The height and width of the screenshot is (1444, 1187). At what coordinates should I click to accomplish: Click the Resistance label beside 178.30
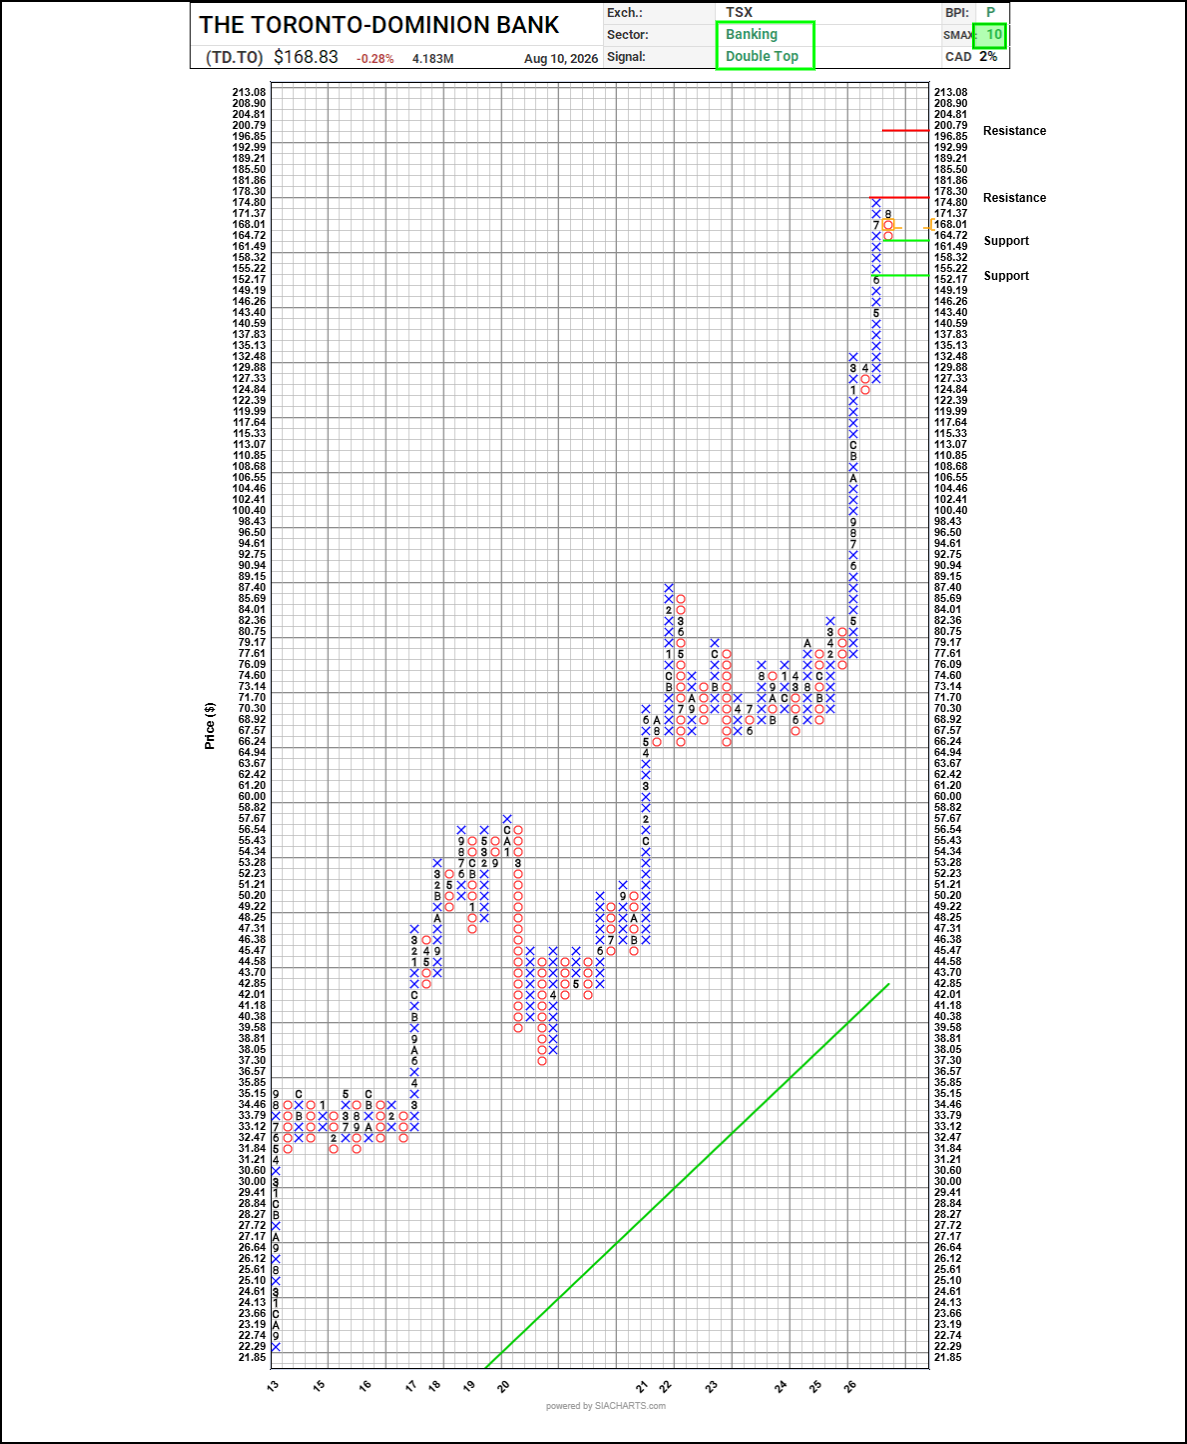(x=1014, y=198)
